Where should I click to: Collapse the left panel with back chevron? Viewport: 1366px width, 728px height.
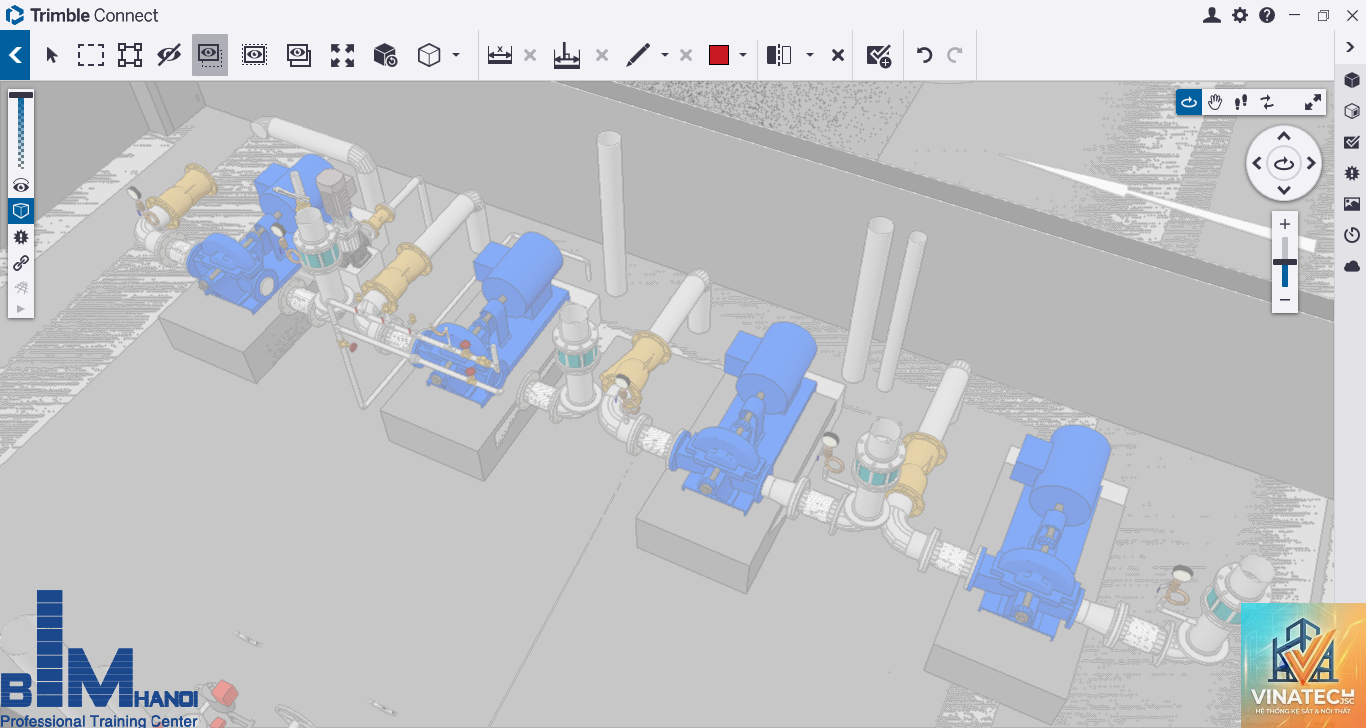click(15, 56)
